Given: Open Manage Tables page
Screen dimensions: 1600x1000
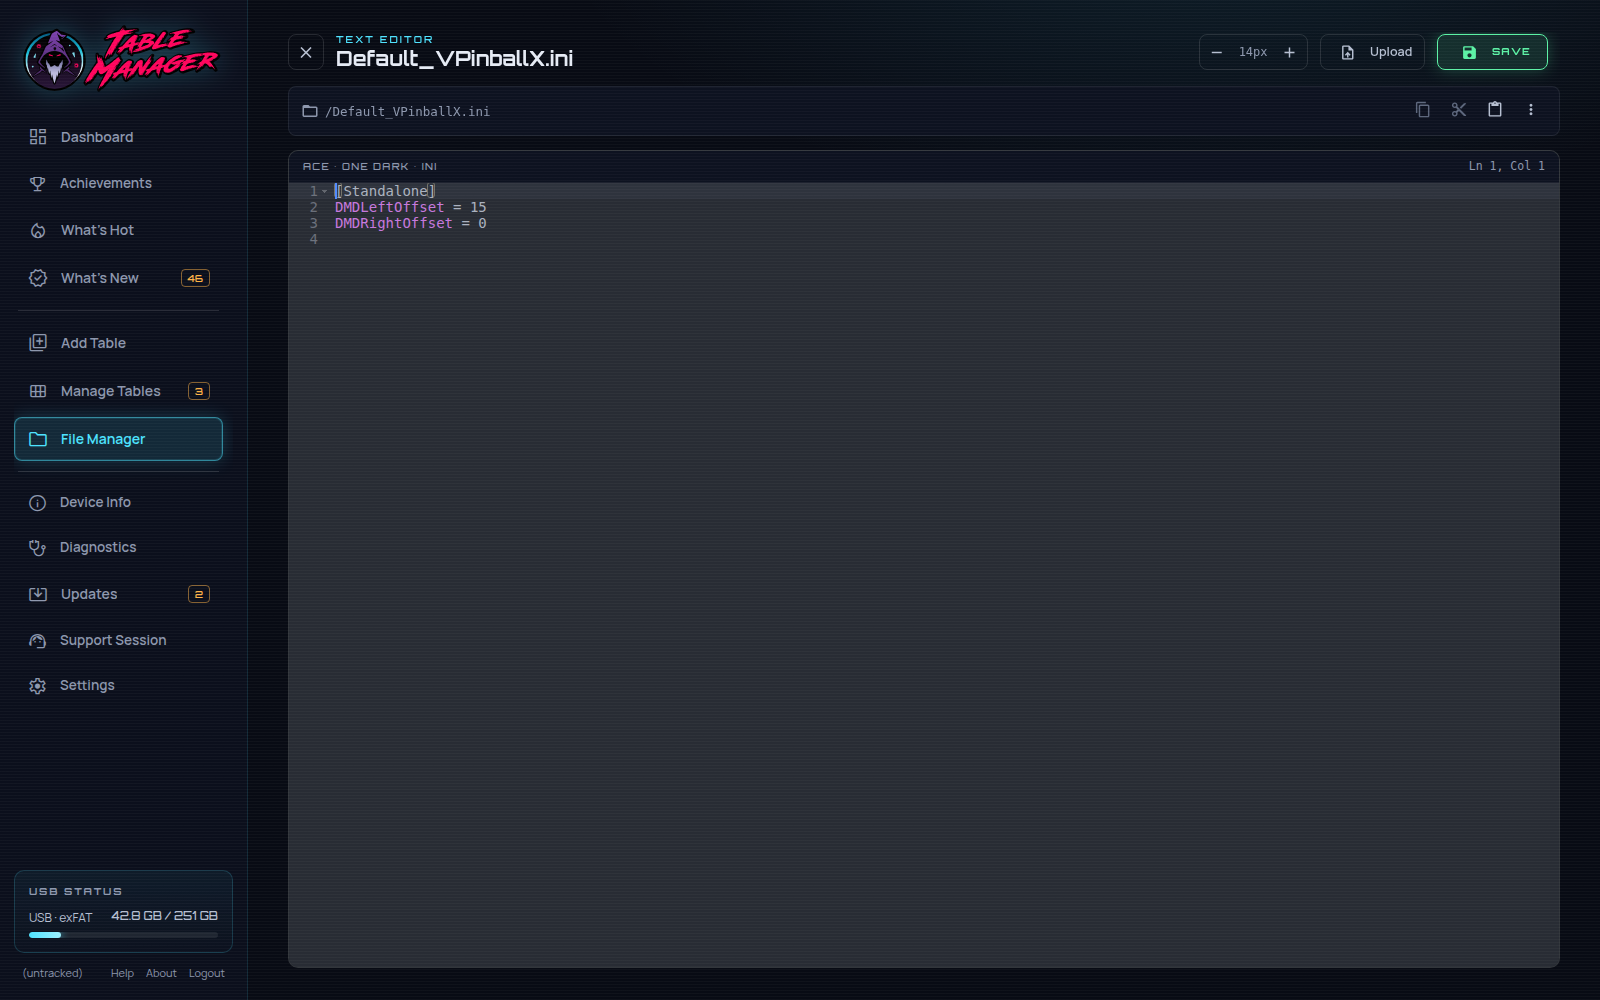Looking at the screenshot, I should point(118,391).
